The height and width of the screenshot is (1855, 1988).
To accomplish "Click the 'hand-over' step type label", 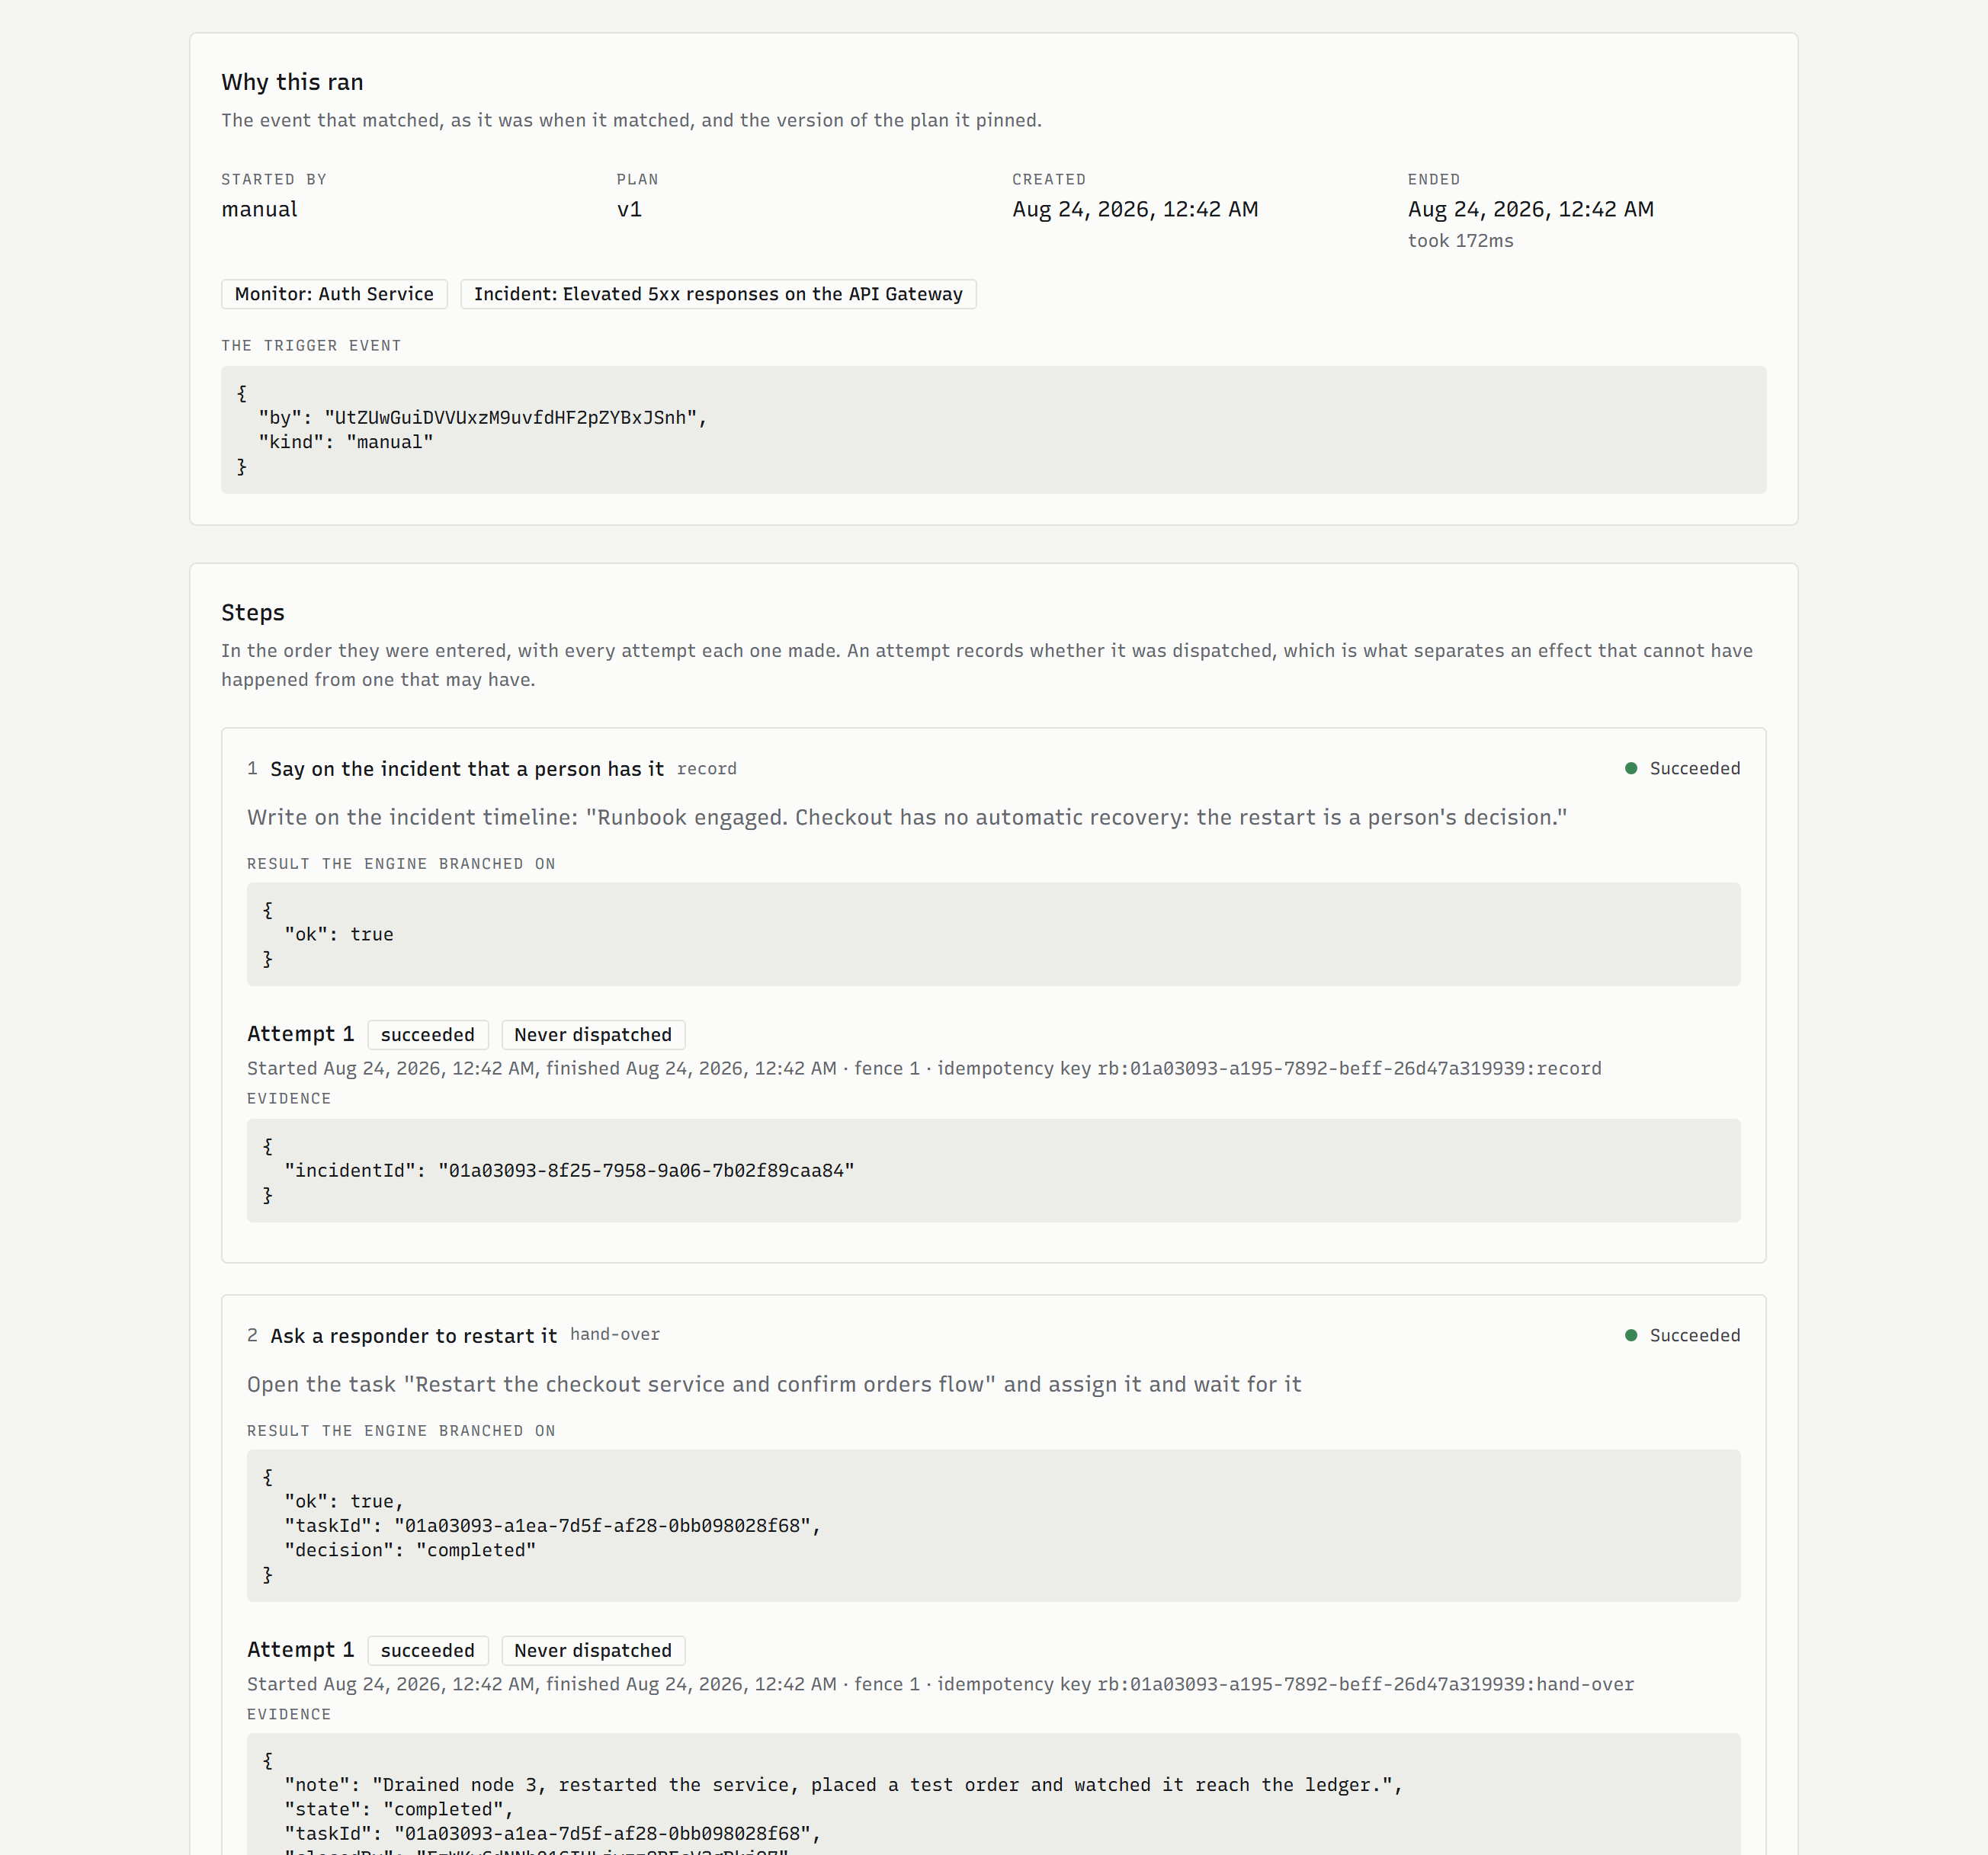I will pyautogui.click(x=615, y=1335).
